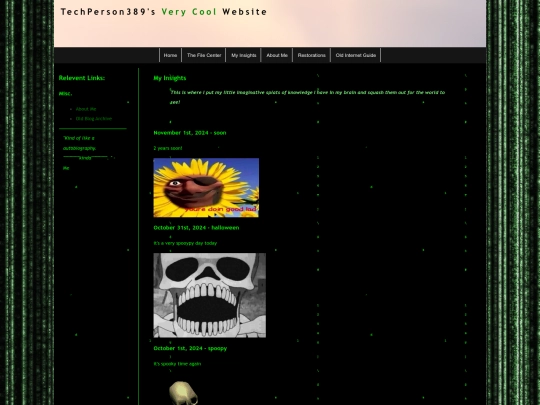Open the Home page from navigation bar
This screenshot has height=405, width=540.
coord(170,55)
